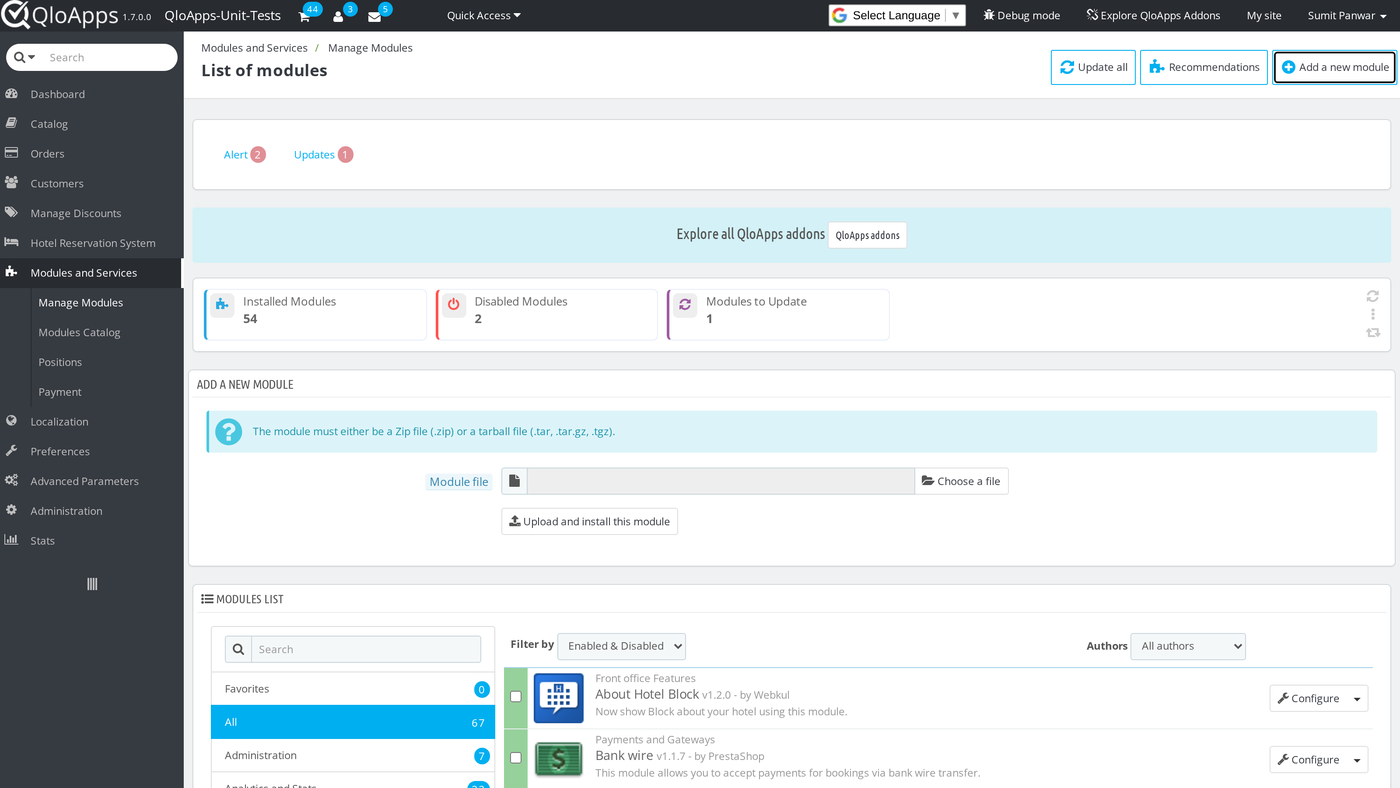The height and width of the screenshot is (788, 1400).
Task: Click the QloApps addons button
Action: (x=867, y=235)
